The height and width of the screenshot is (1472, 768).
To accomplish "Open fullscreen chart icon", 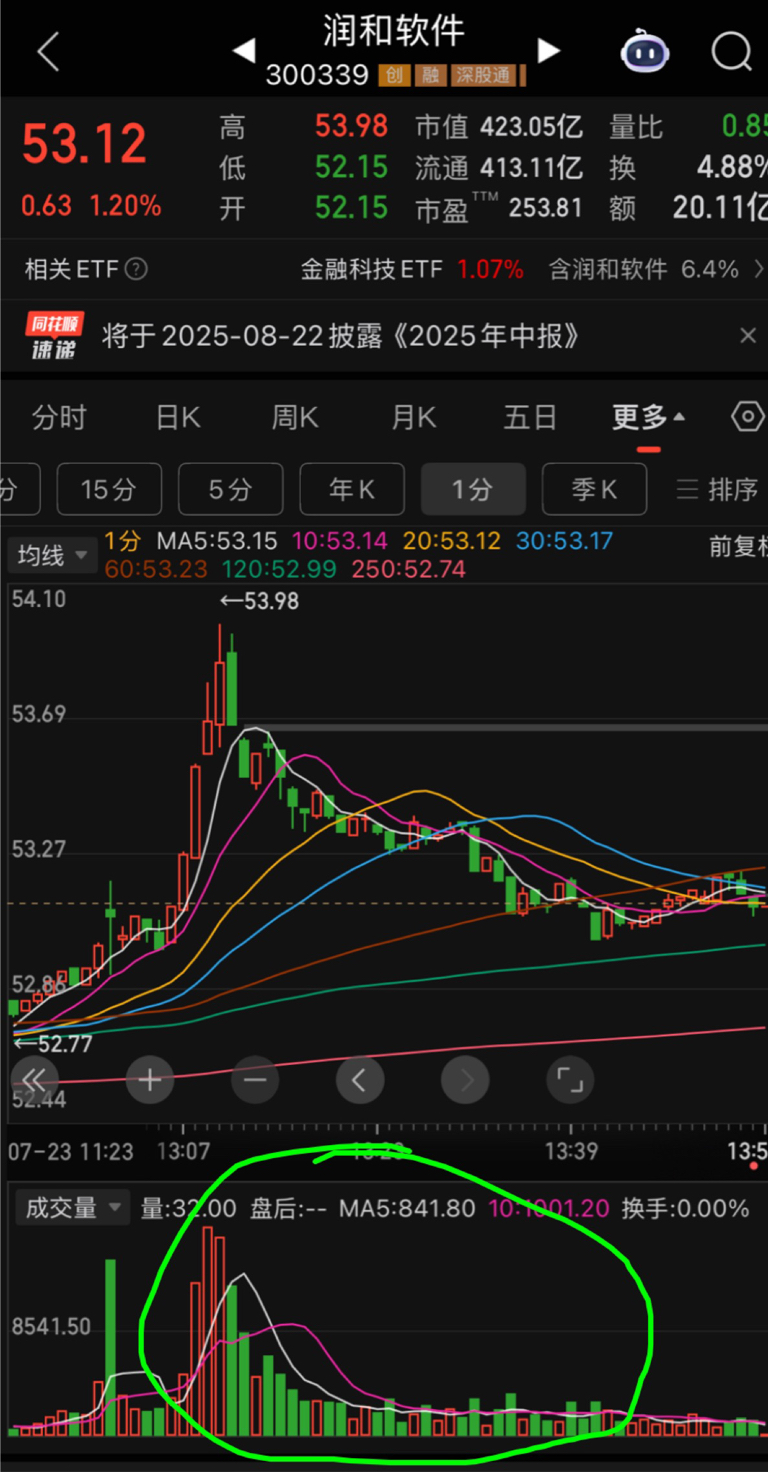I will tap(570, 1080).
